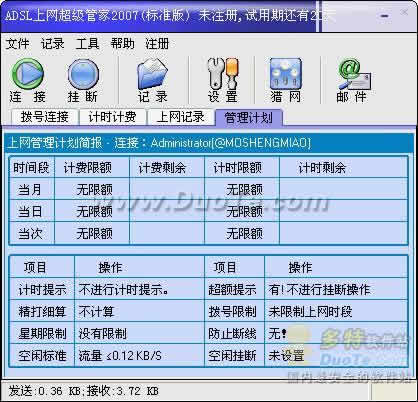Open the 记录 menu in menu bar
This screenshot has height=402, width=418.
52,44
